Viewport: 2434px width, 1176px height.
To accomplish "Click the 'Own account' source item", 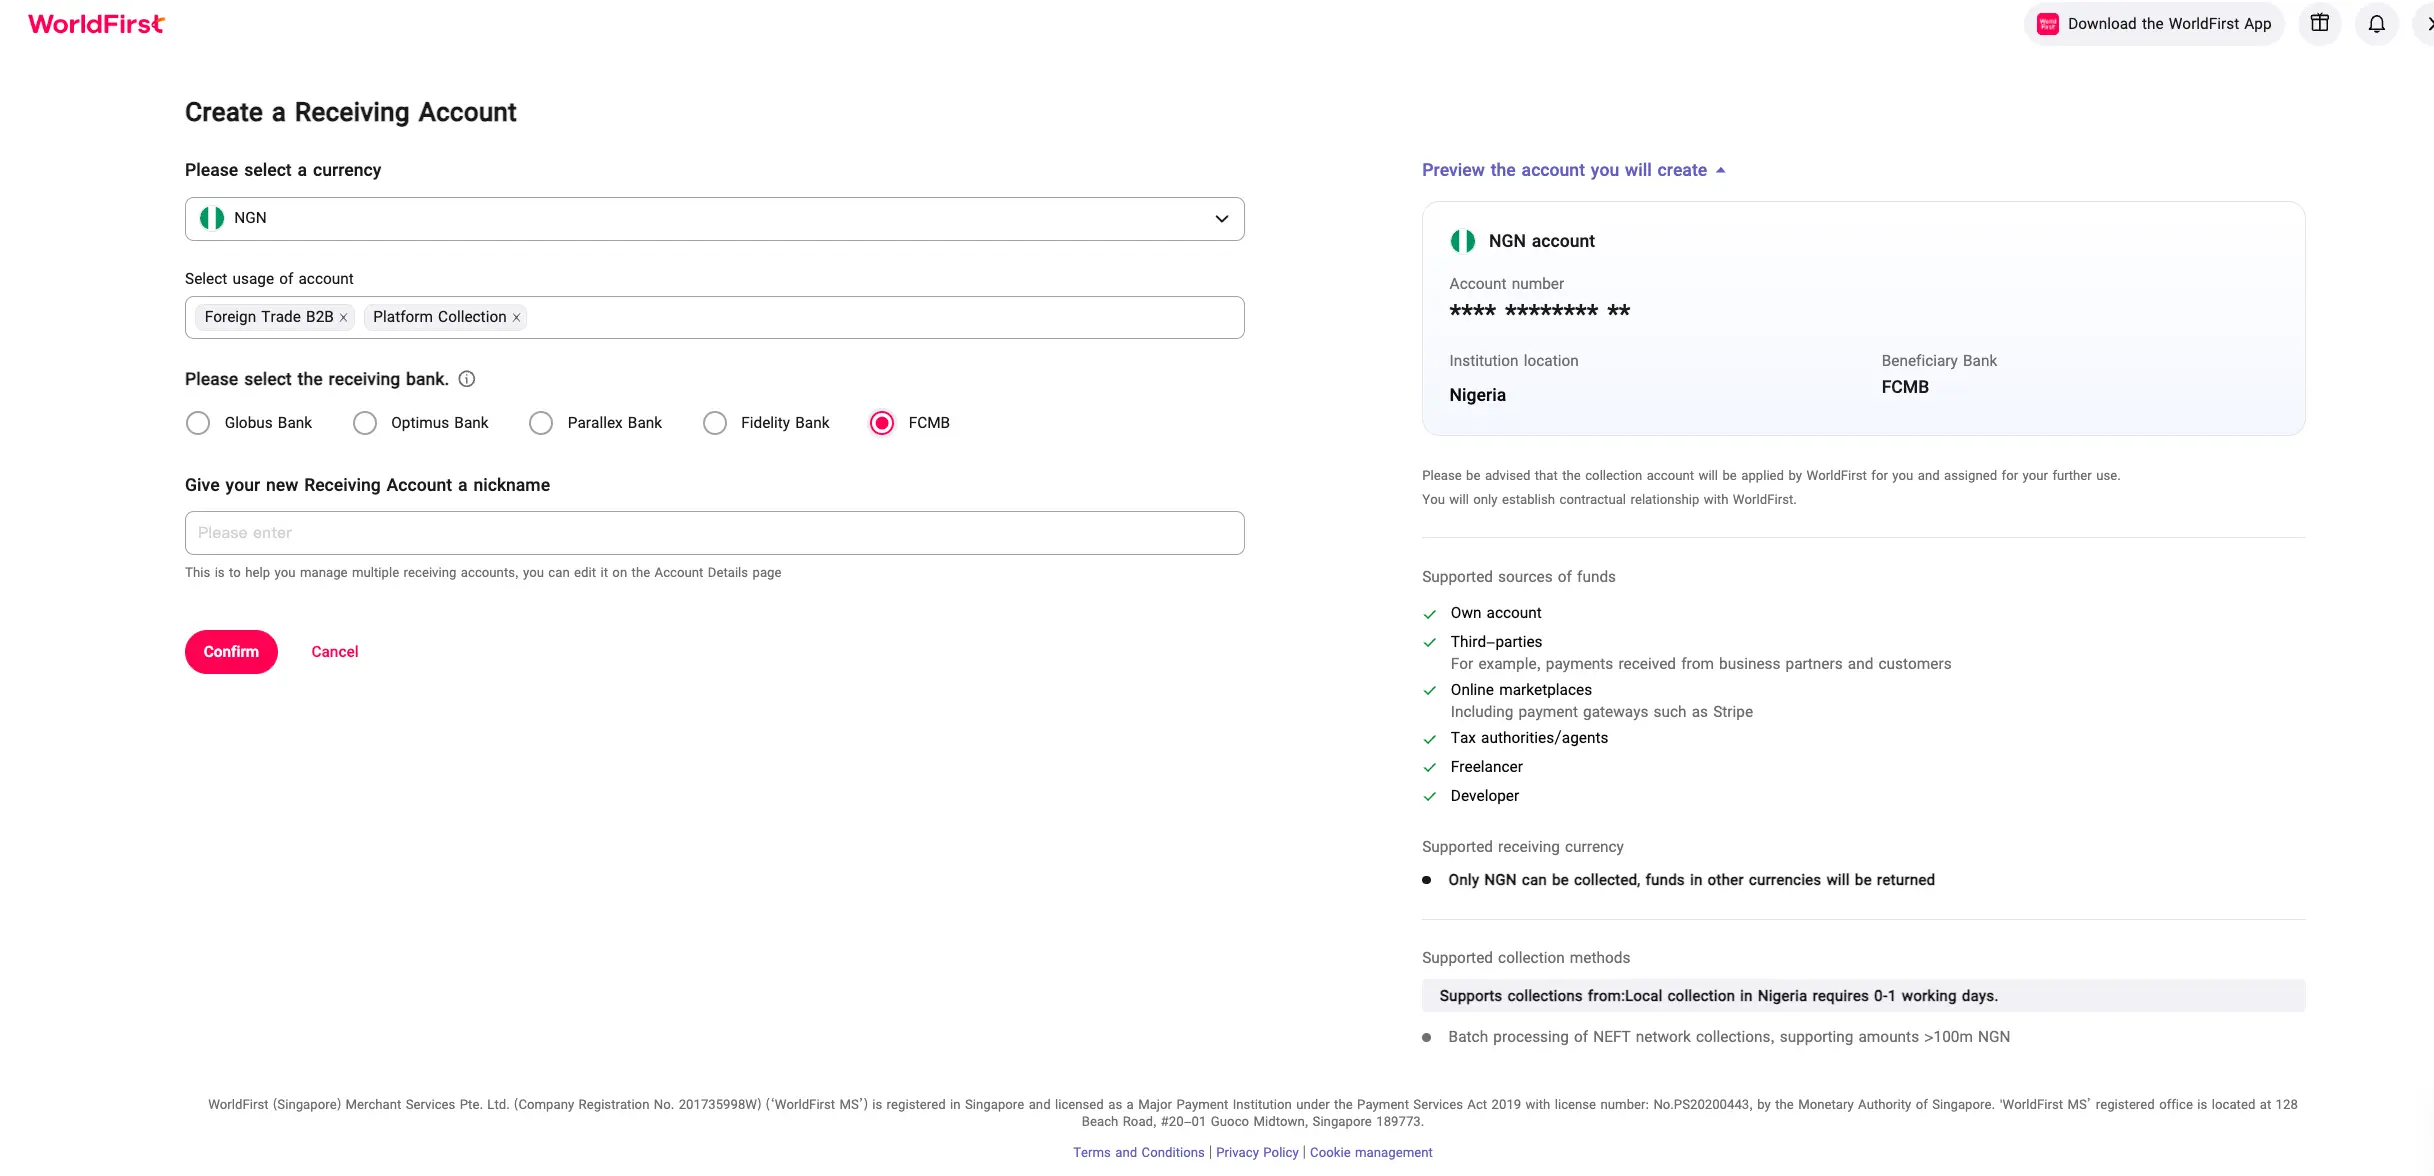I will (1496, 613).
